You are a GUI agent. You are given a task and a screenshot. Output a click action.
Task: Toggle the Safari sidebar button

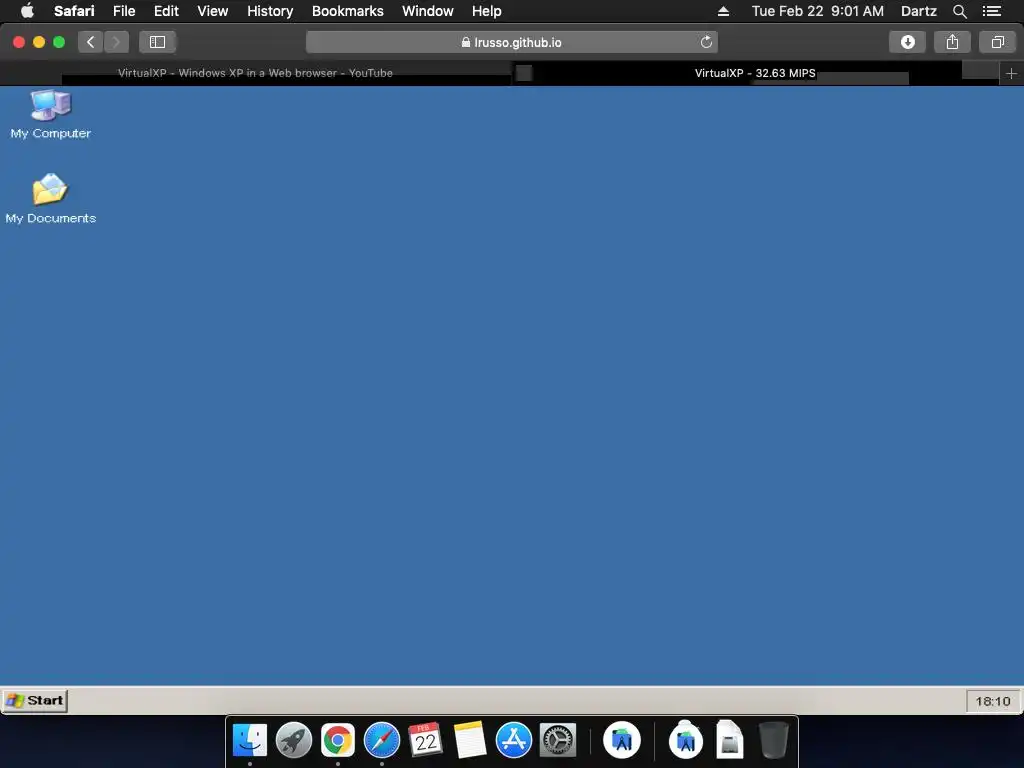tap(157, 42)
